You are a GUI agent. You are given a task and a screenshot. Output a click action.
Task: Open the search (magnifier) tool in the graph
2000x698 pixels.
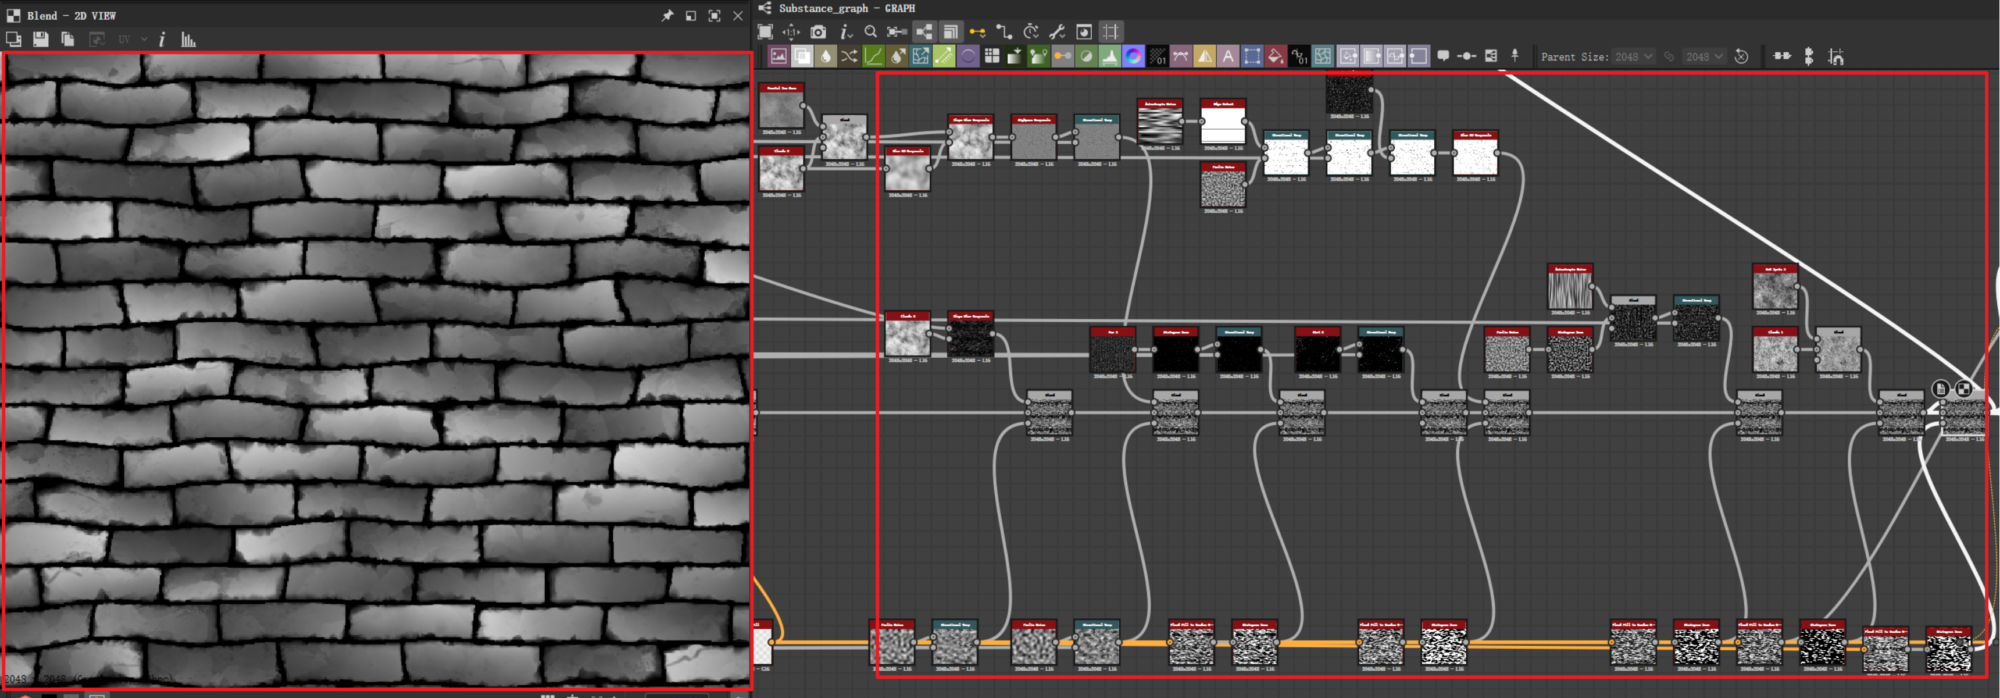(x=870, y=32)
